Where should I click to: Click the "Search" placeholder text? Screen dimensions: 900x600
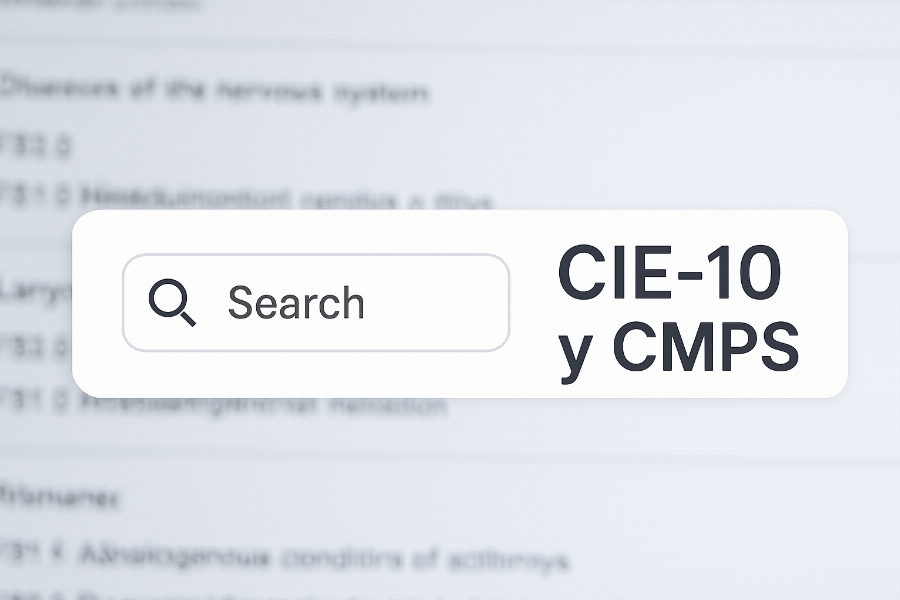(x=296, y=302)
